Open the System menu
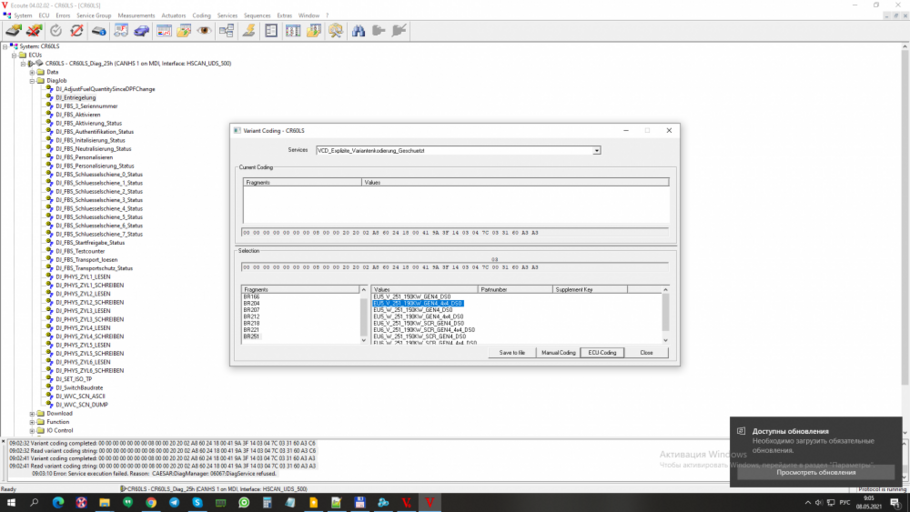 [23, 16]
